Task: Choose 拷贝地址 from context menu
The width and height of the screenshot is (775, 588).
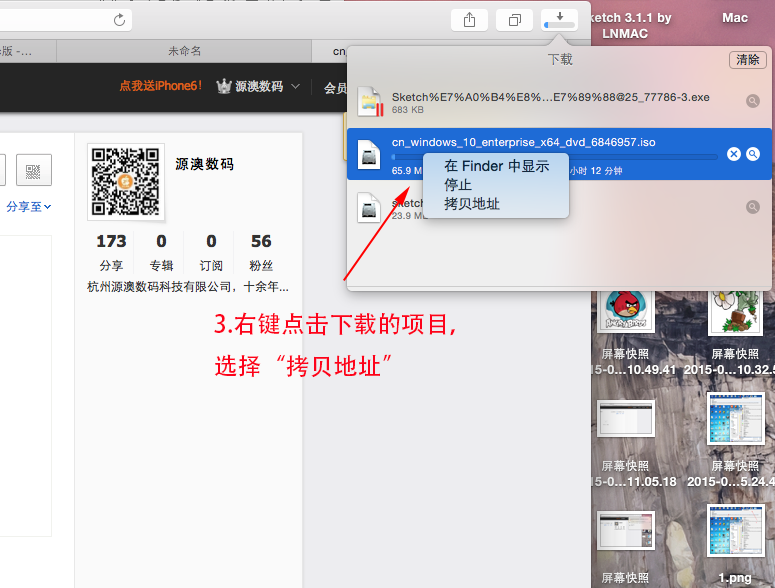Action: coord(496,204)
